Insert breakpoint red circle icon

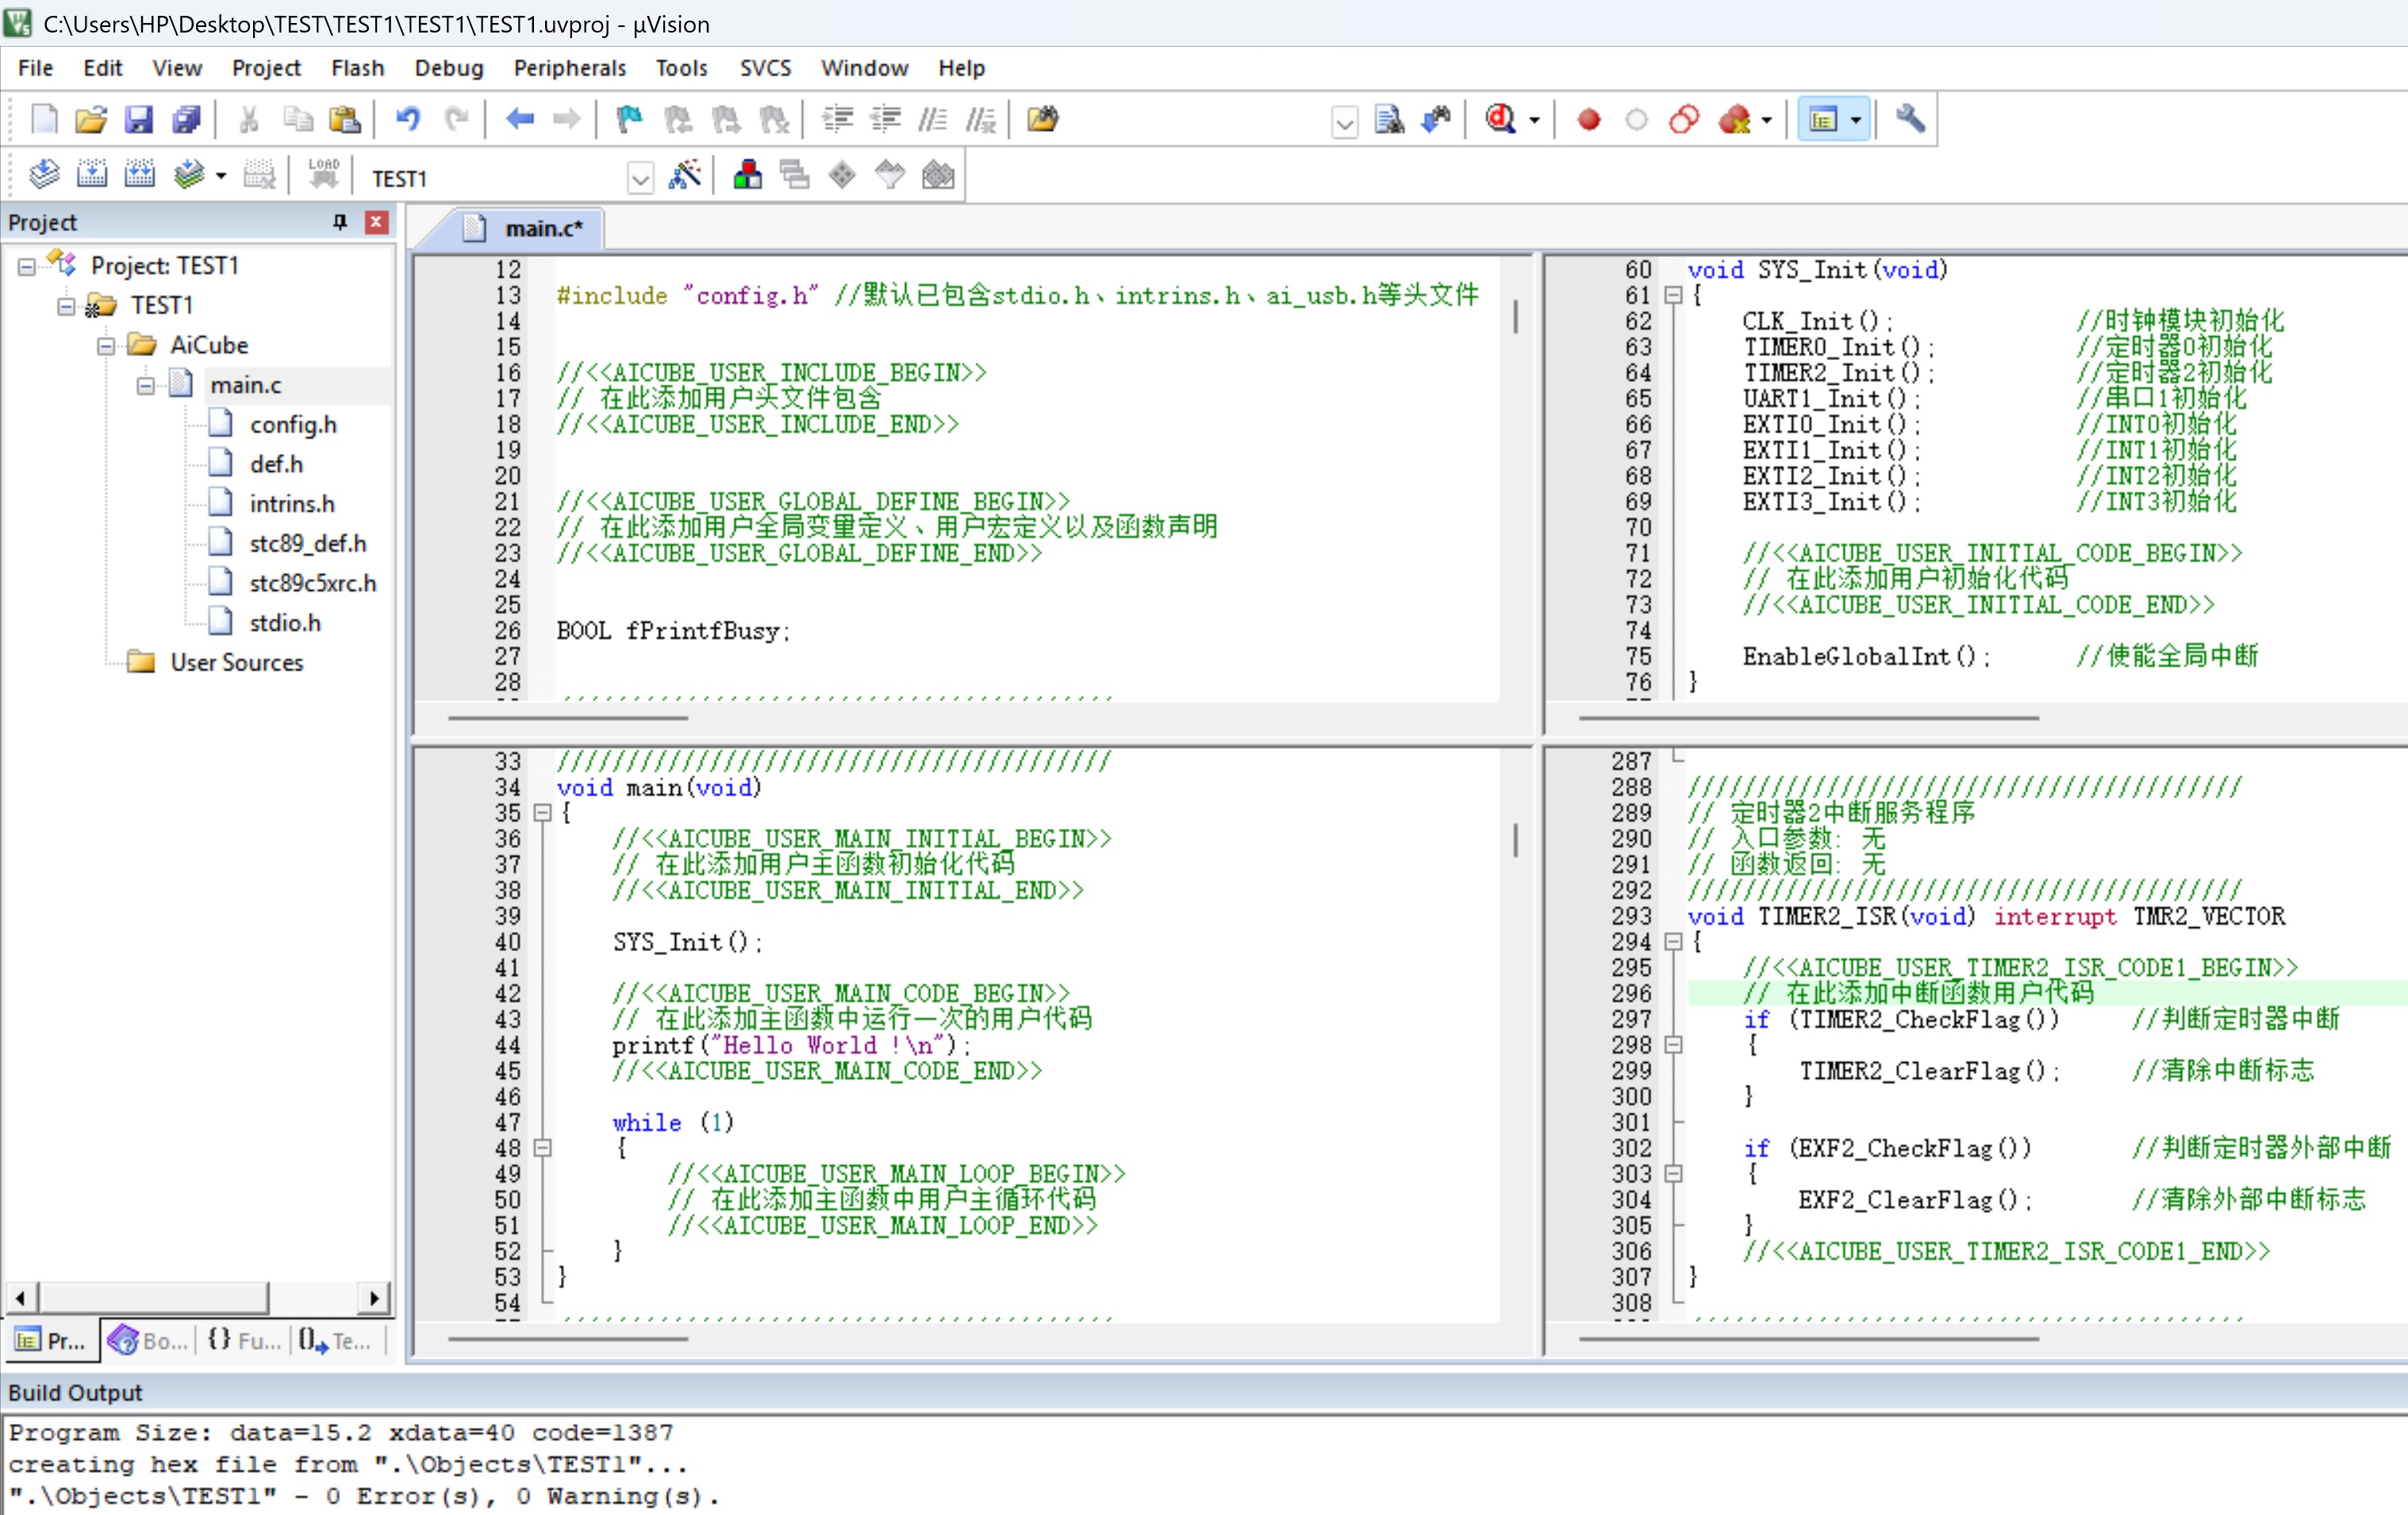tap(1588, 120)
